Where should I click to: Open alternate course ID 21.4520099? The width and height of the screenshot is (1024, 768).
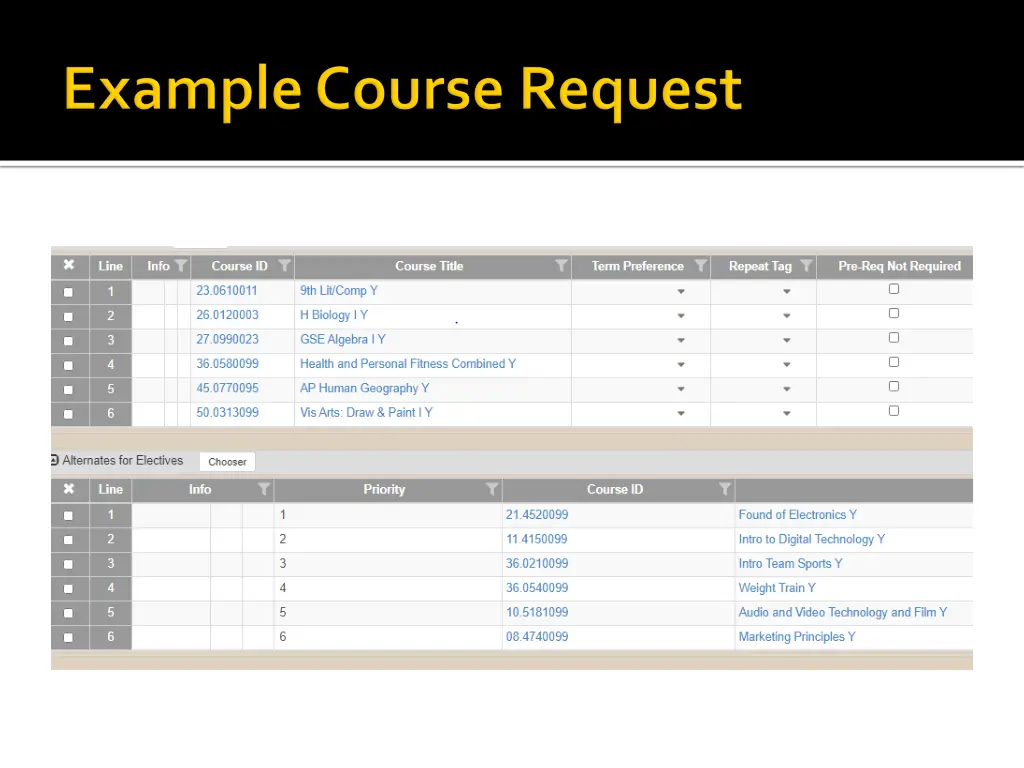point(537,515)
